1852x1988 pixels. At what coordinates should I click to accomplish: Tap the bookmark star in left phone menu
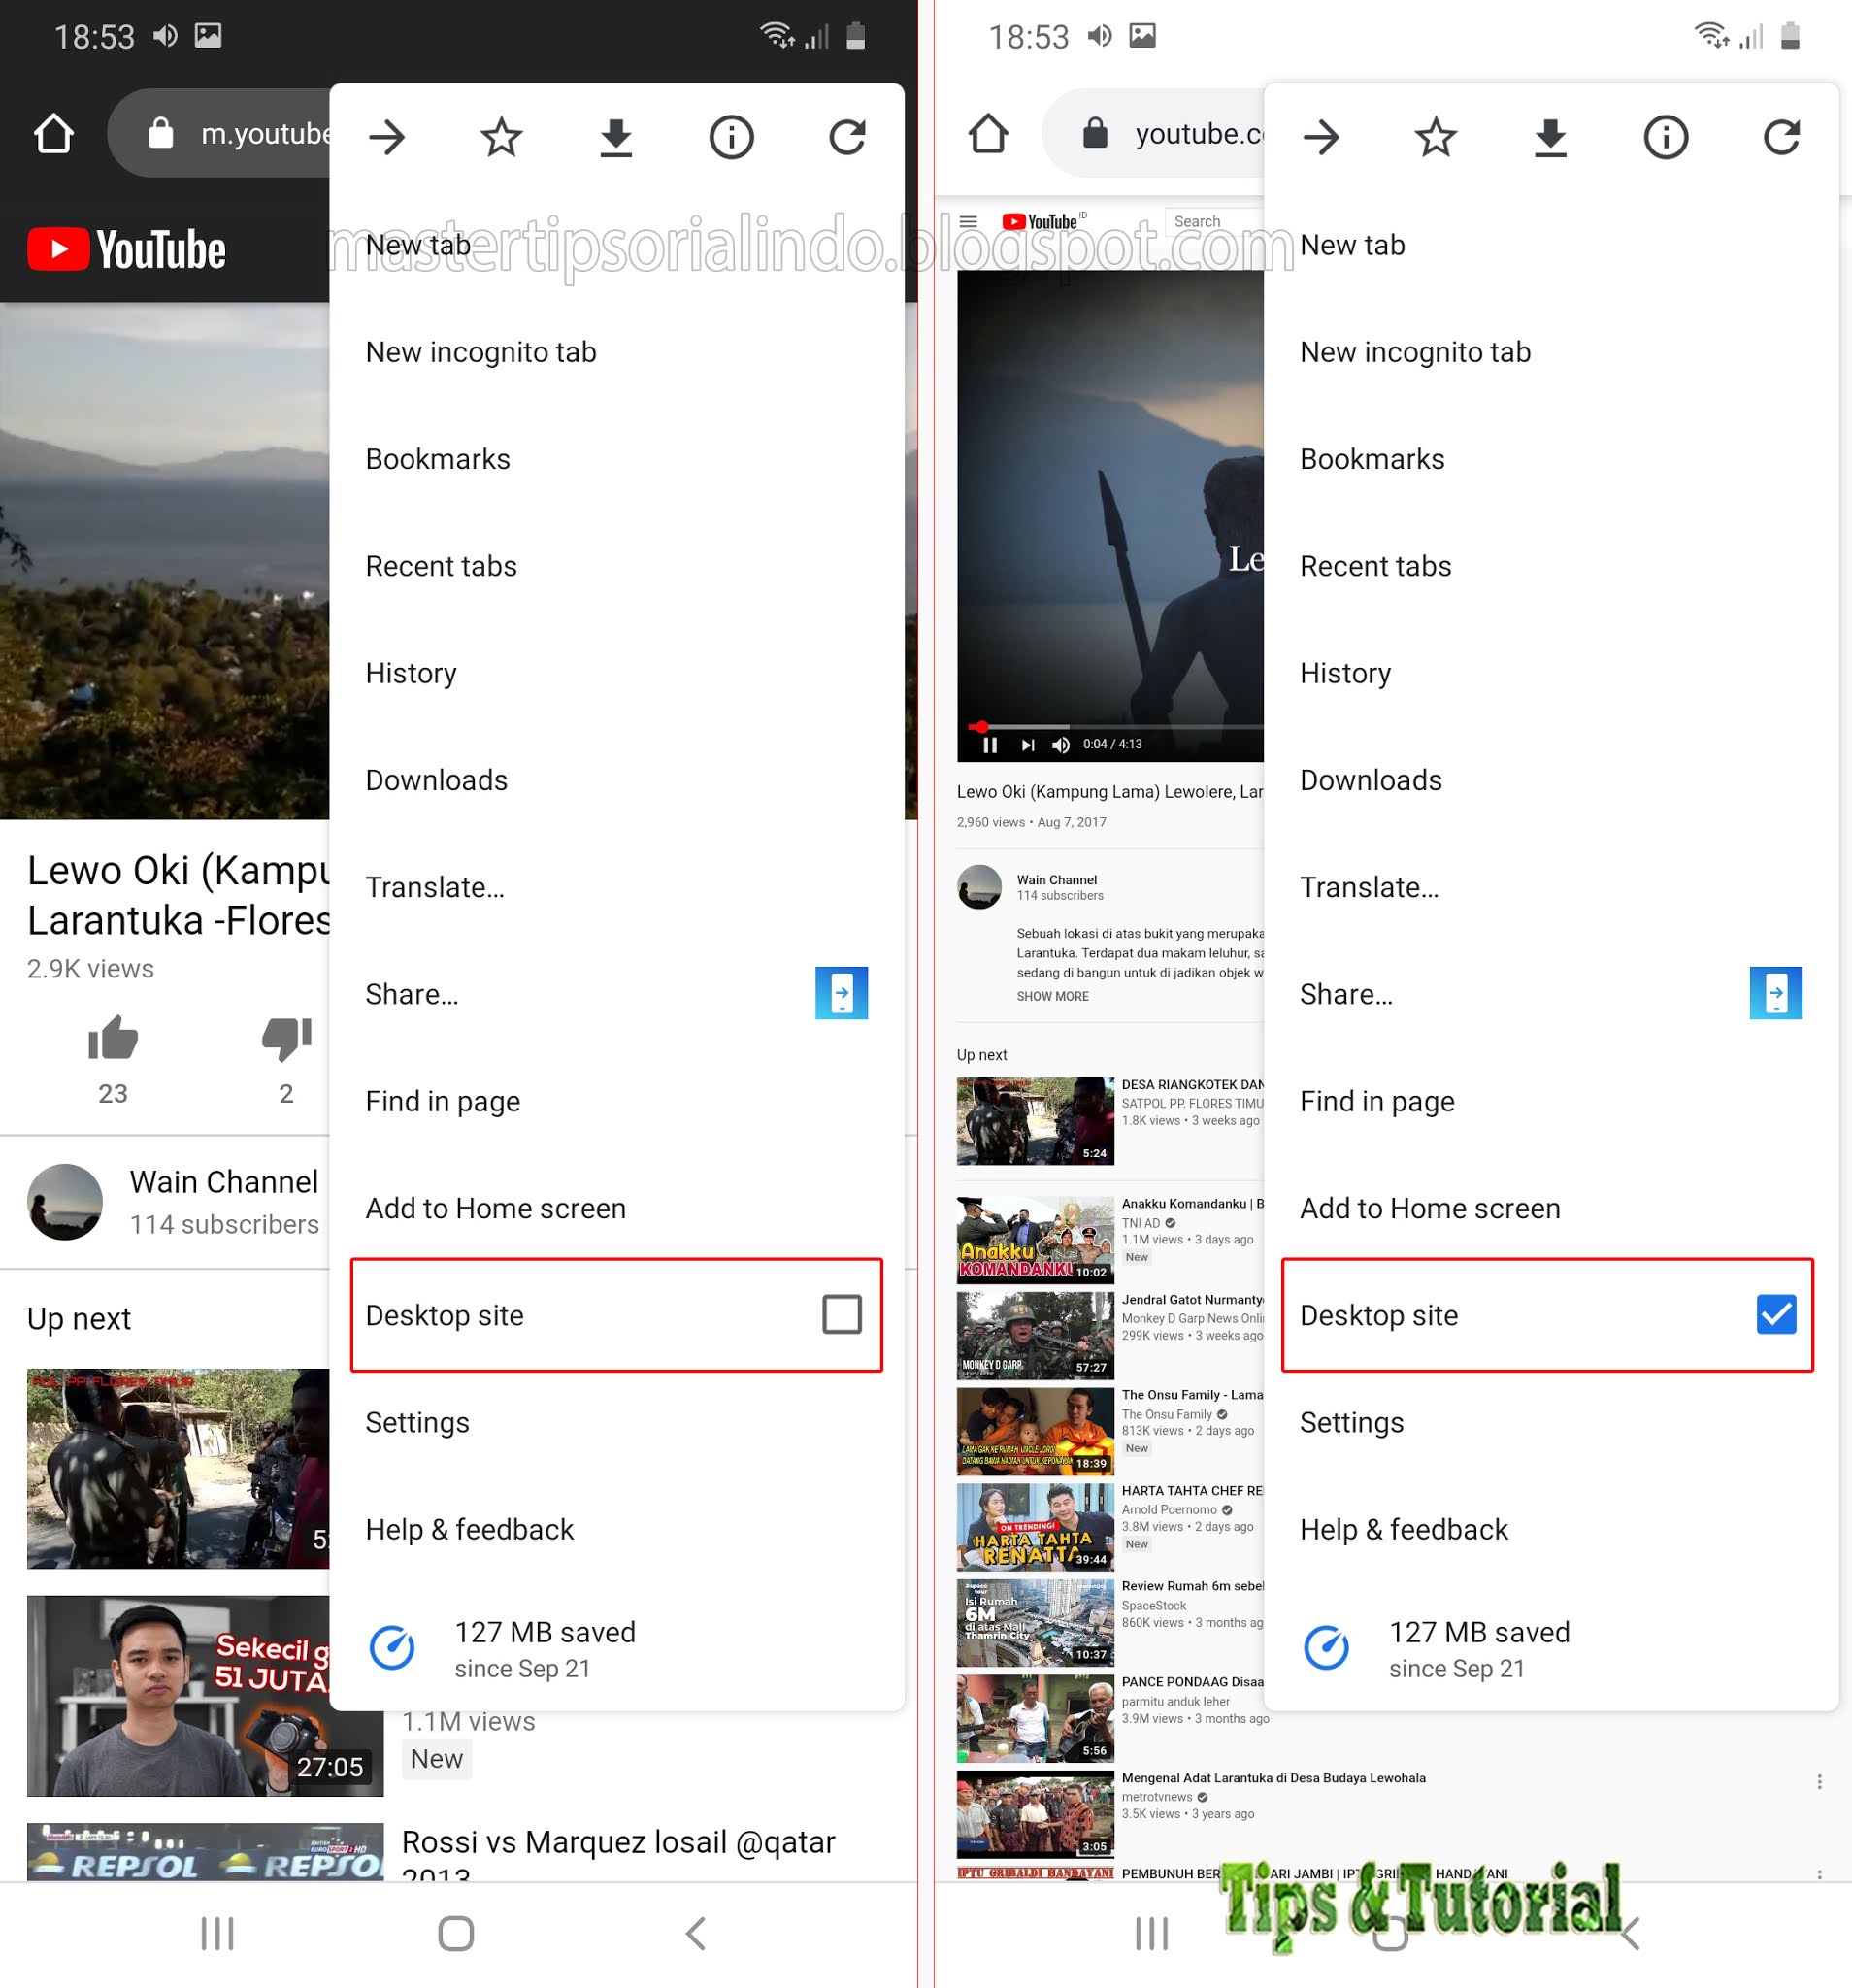pyautogui.click(x=501, y=137)
